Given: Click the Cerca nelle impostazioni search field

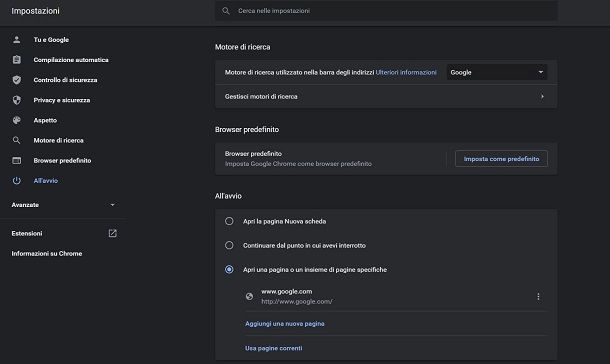Looking at the screenshot, I should 386,11.
